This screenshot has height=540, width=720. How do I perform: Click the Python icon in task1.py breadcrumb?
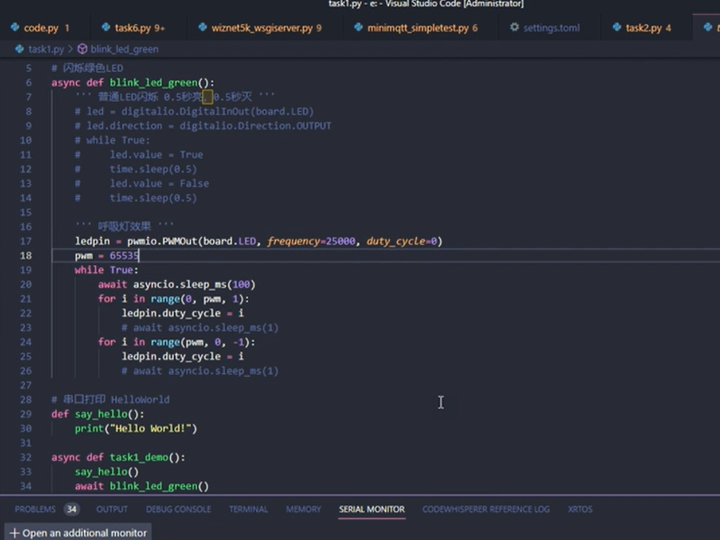pos(20,48)
